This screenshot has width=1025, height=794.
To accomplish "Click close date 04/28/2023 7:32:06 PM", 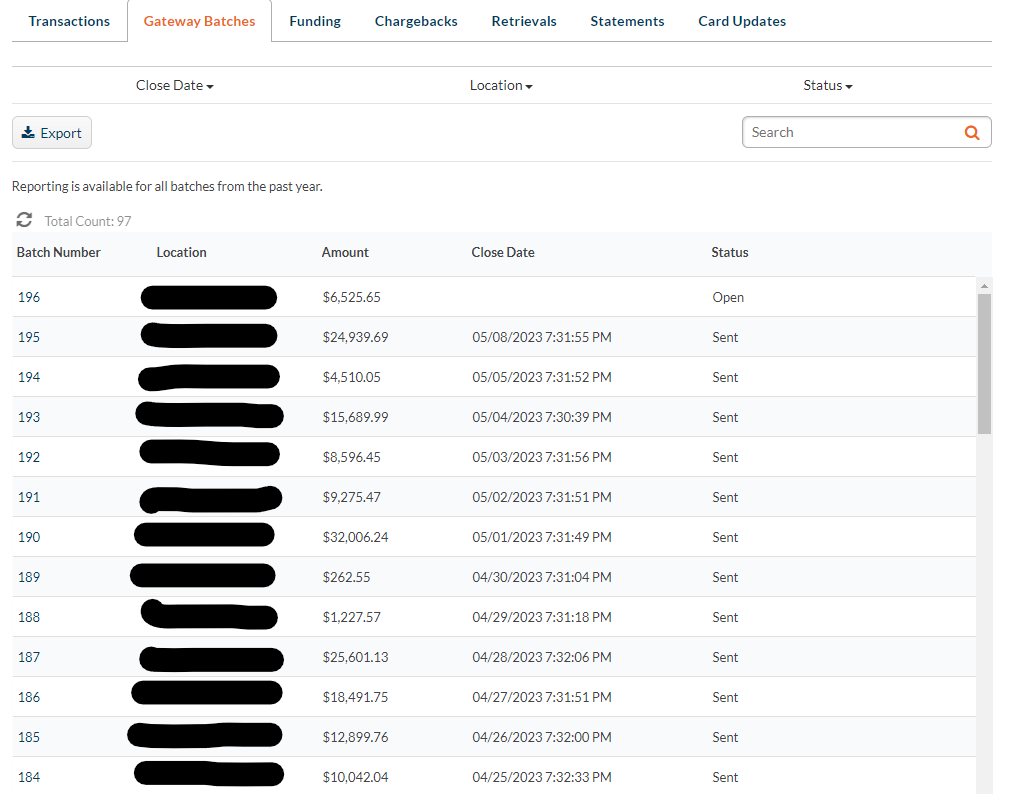I will point(542,657).
